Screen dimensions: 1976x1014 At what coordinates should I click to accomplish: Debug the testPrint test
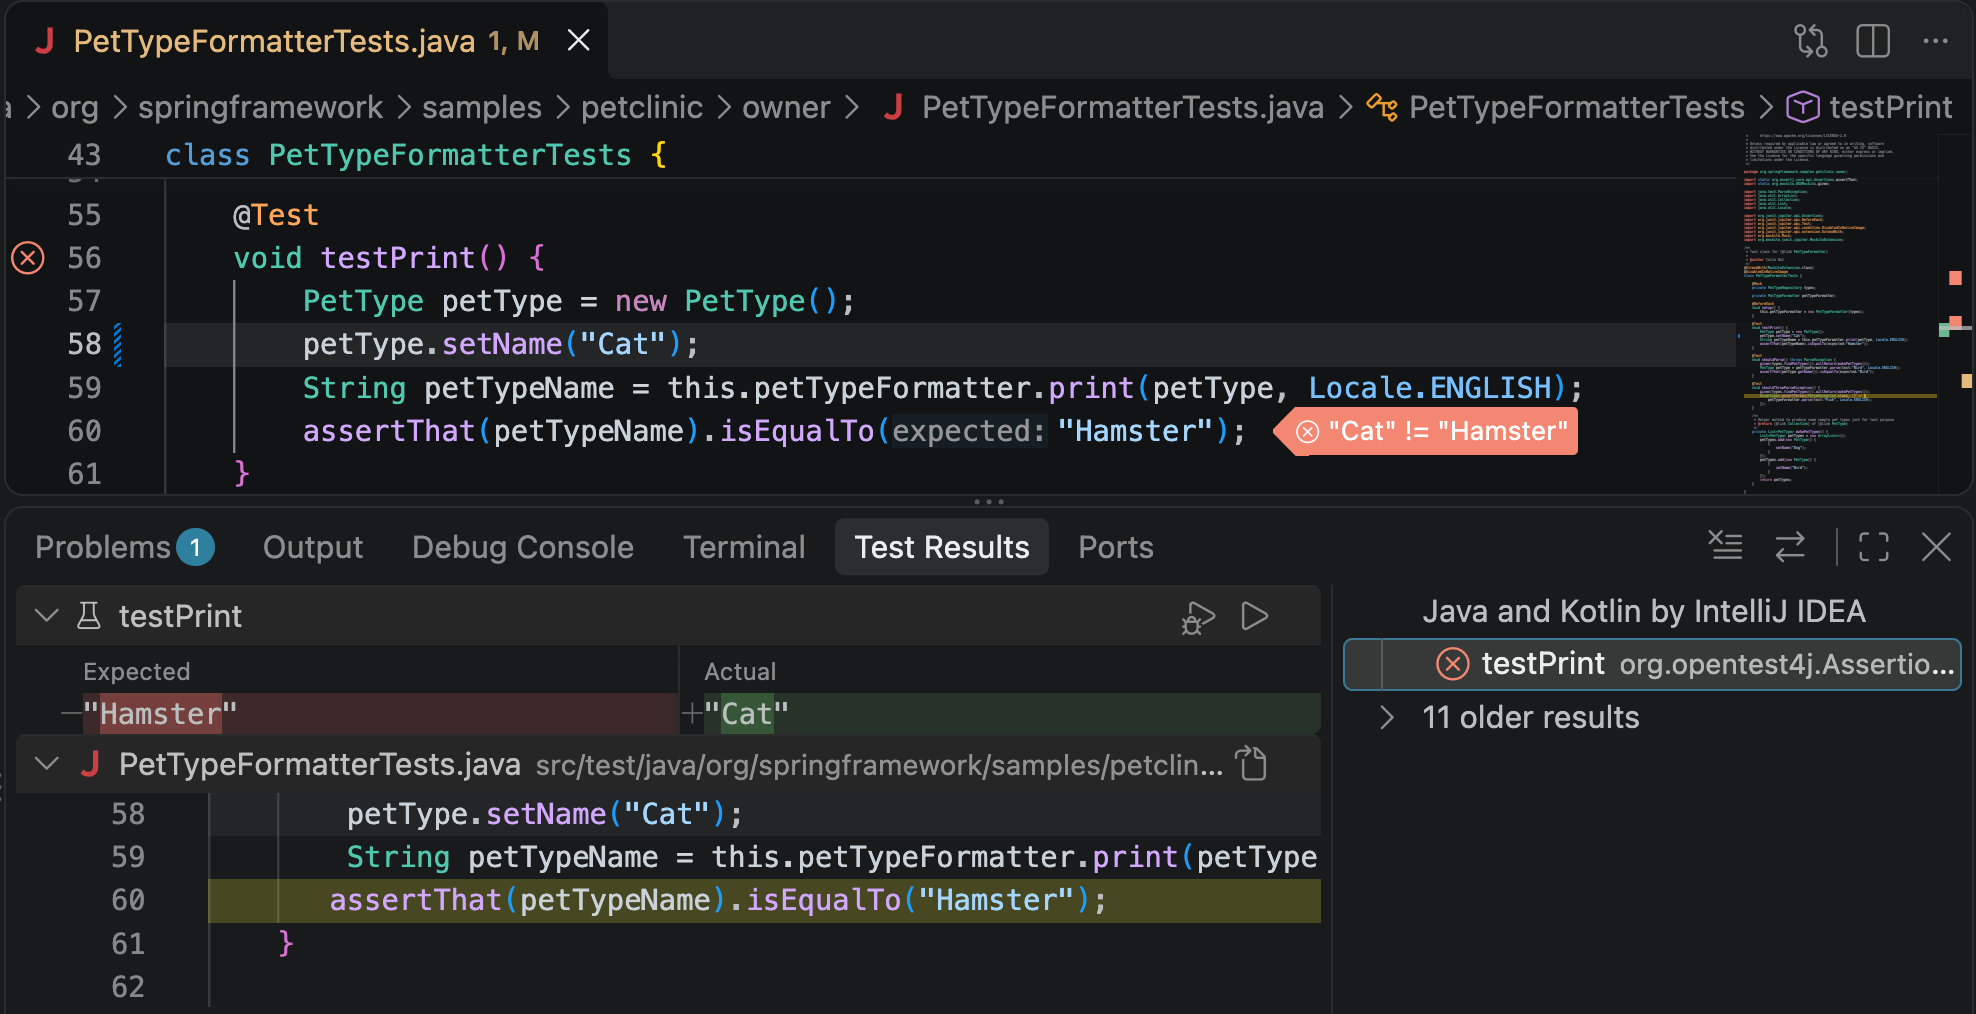coord(1198,617)
